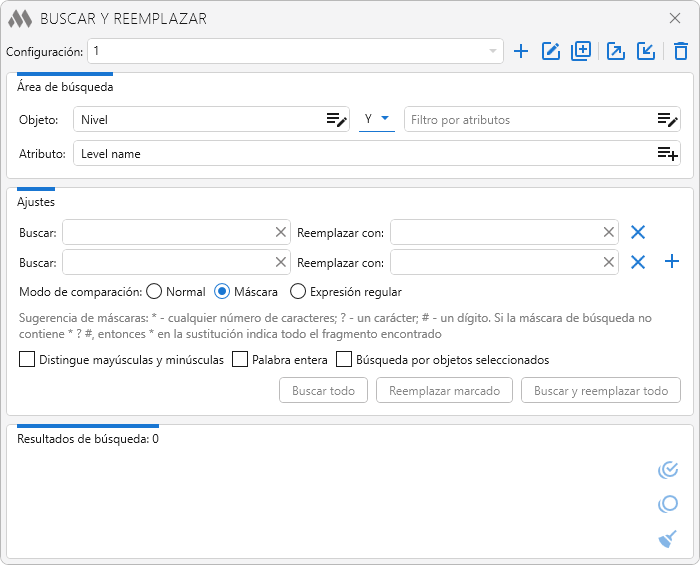Click the add new configuration plus icon
This screenshot has width=700, height=565.
(x=521, y=51)
